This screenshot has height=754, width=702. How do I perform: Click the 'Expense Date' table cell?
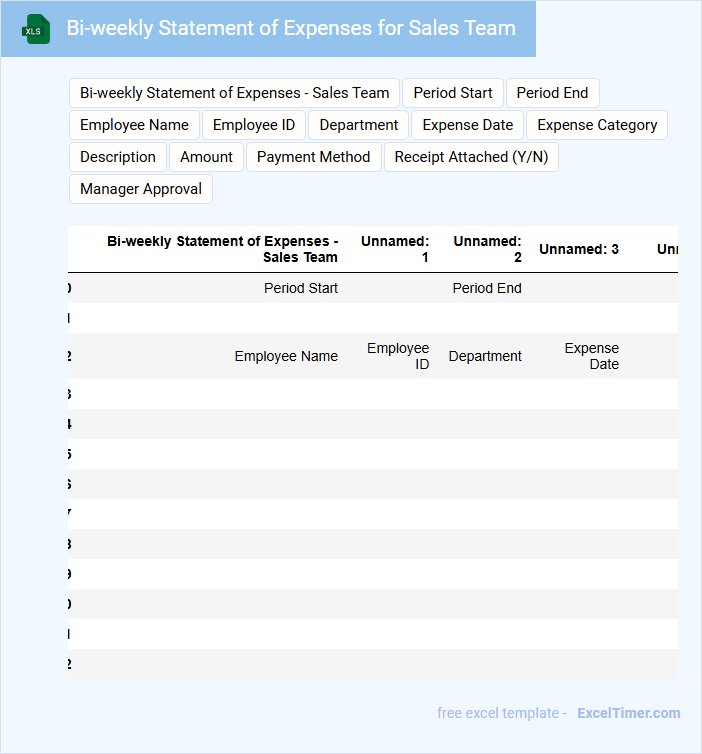[591, 356]
